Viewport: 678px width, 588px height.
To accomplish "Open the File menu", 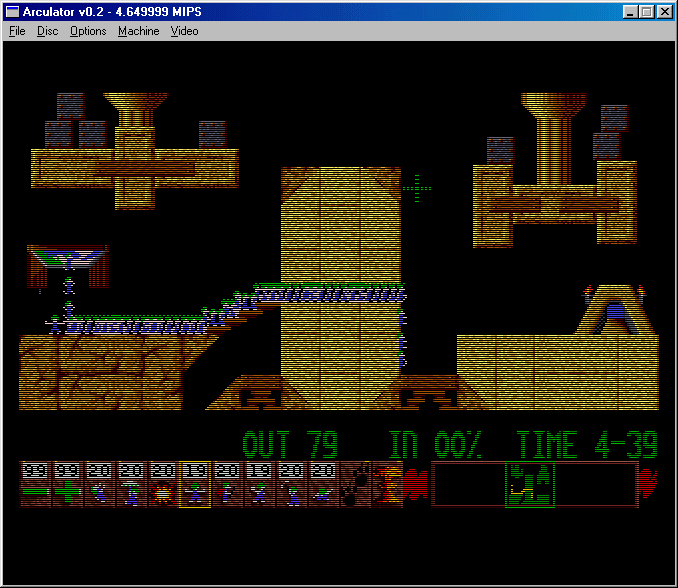I will pos(17,31).
